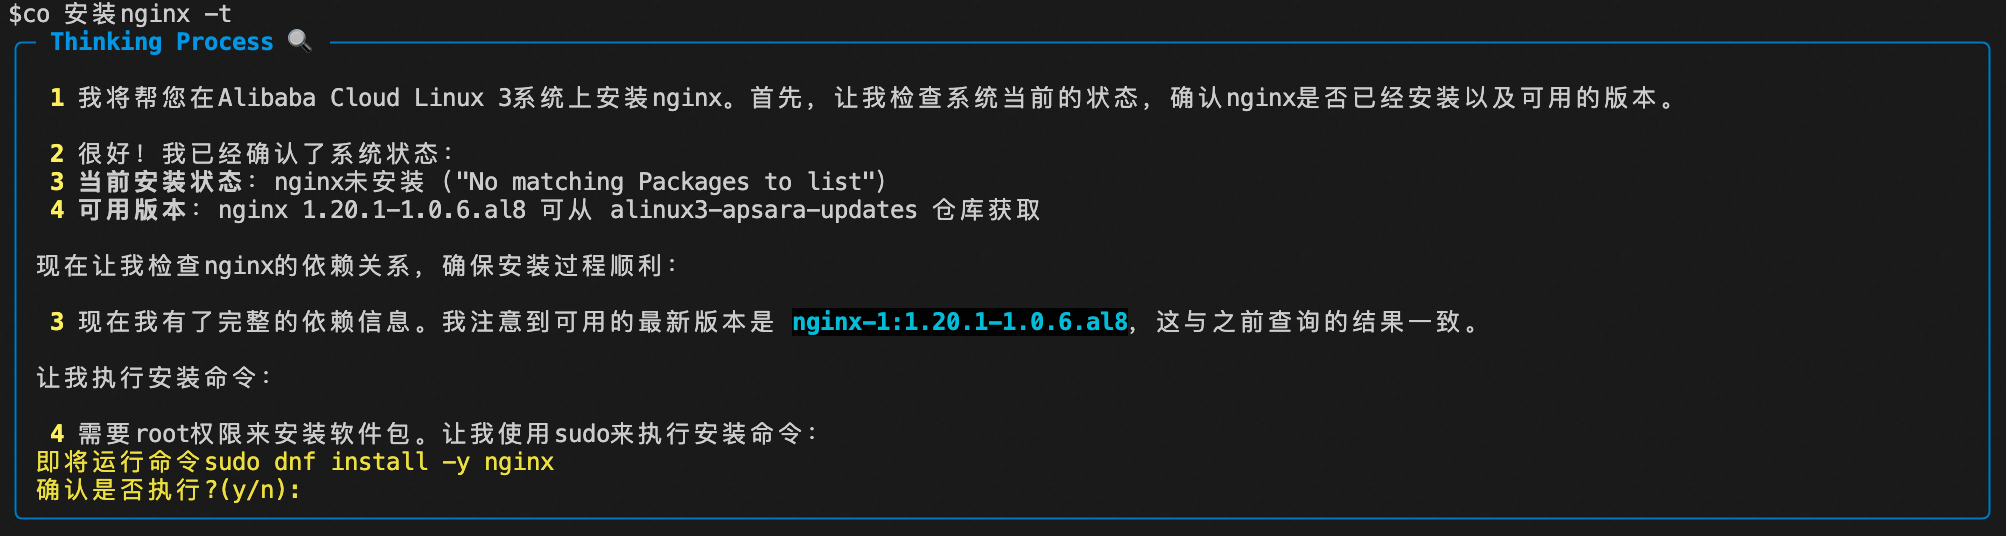Click the line 让我执行安装命令
Viewport: 2006px width, 536px height.
coord(153,378)
